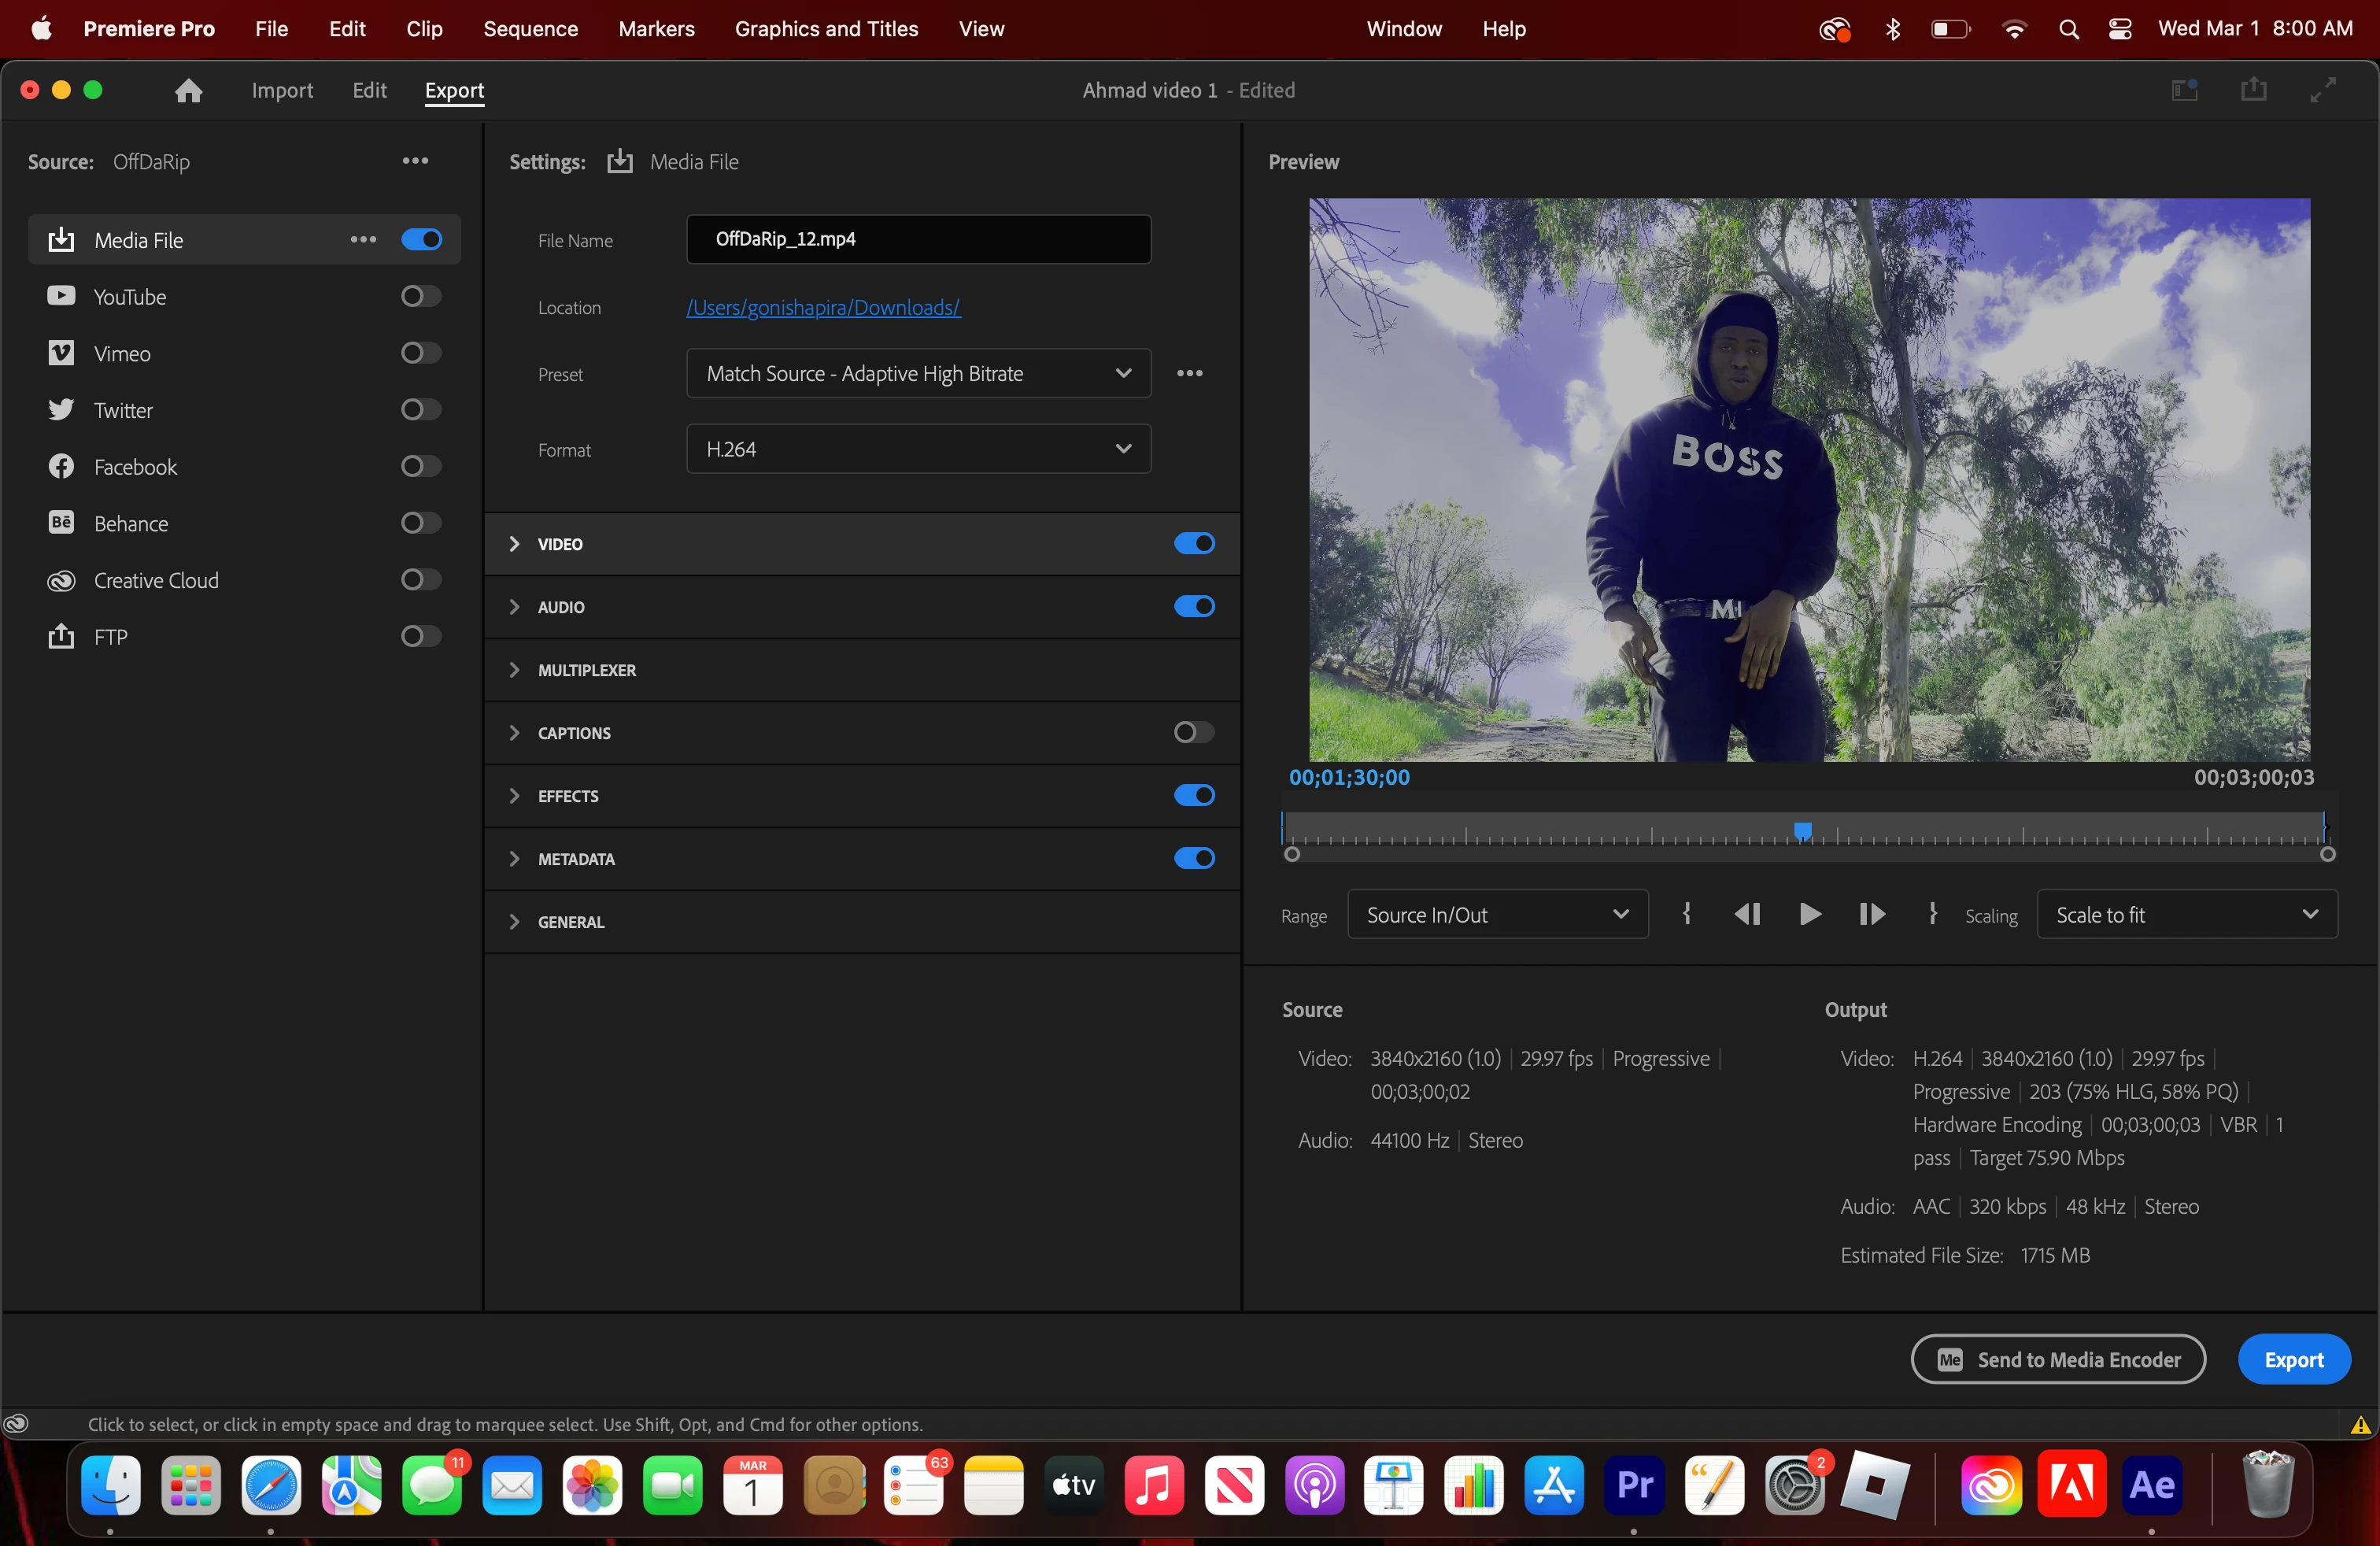Enable the YouTube destination toggle
2380x1546 pixels.
pos(420,296)
